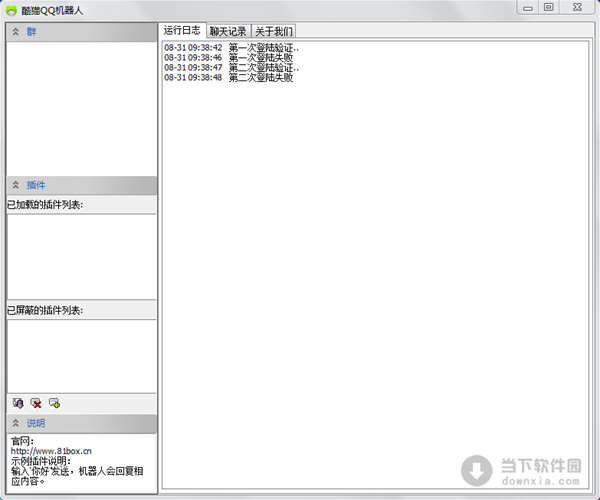Select log line 09:38:48 第二次登陆失败
The height and width of the screenshot is (500, 600).
(x=228, y=78)
